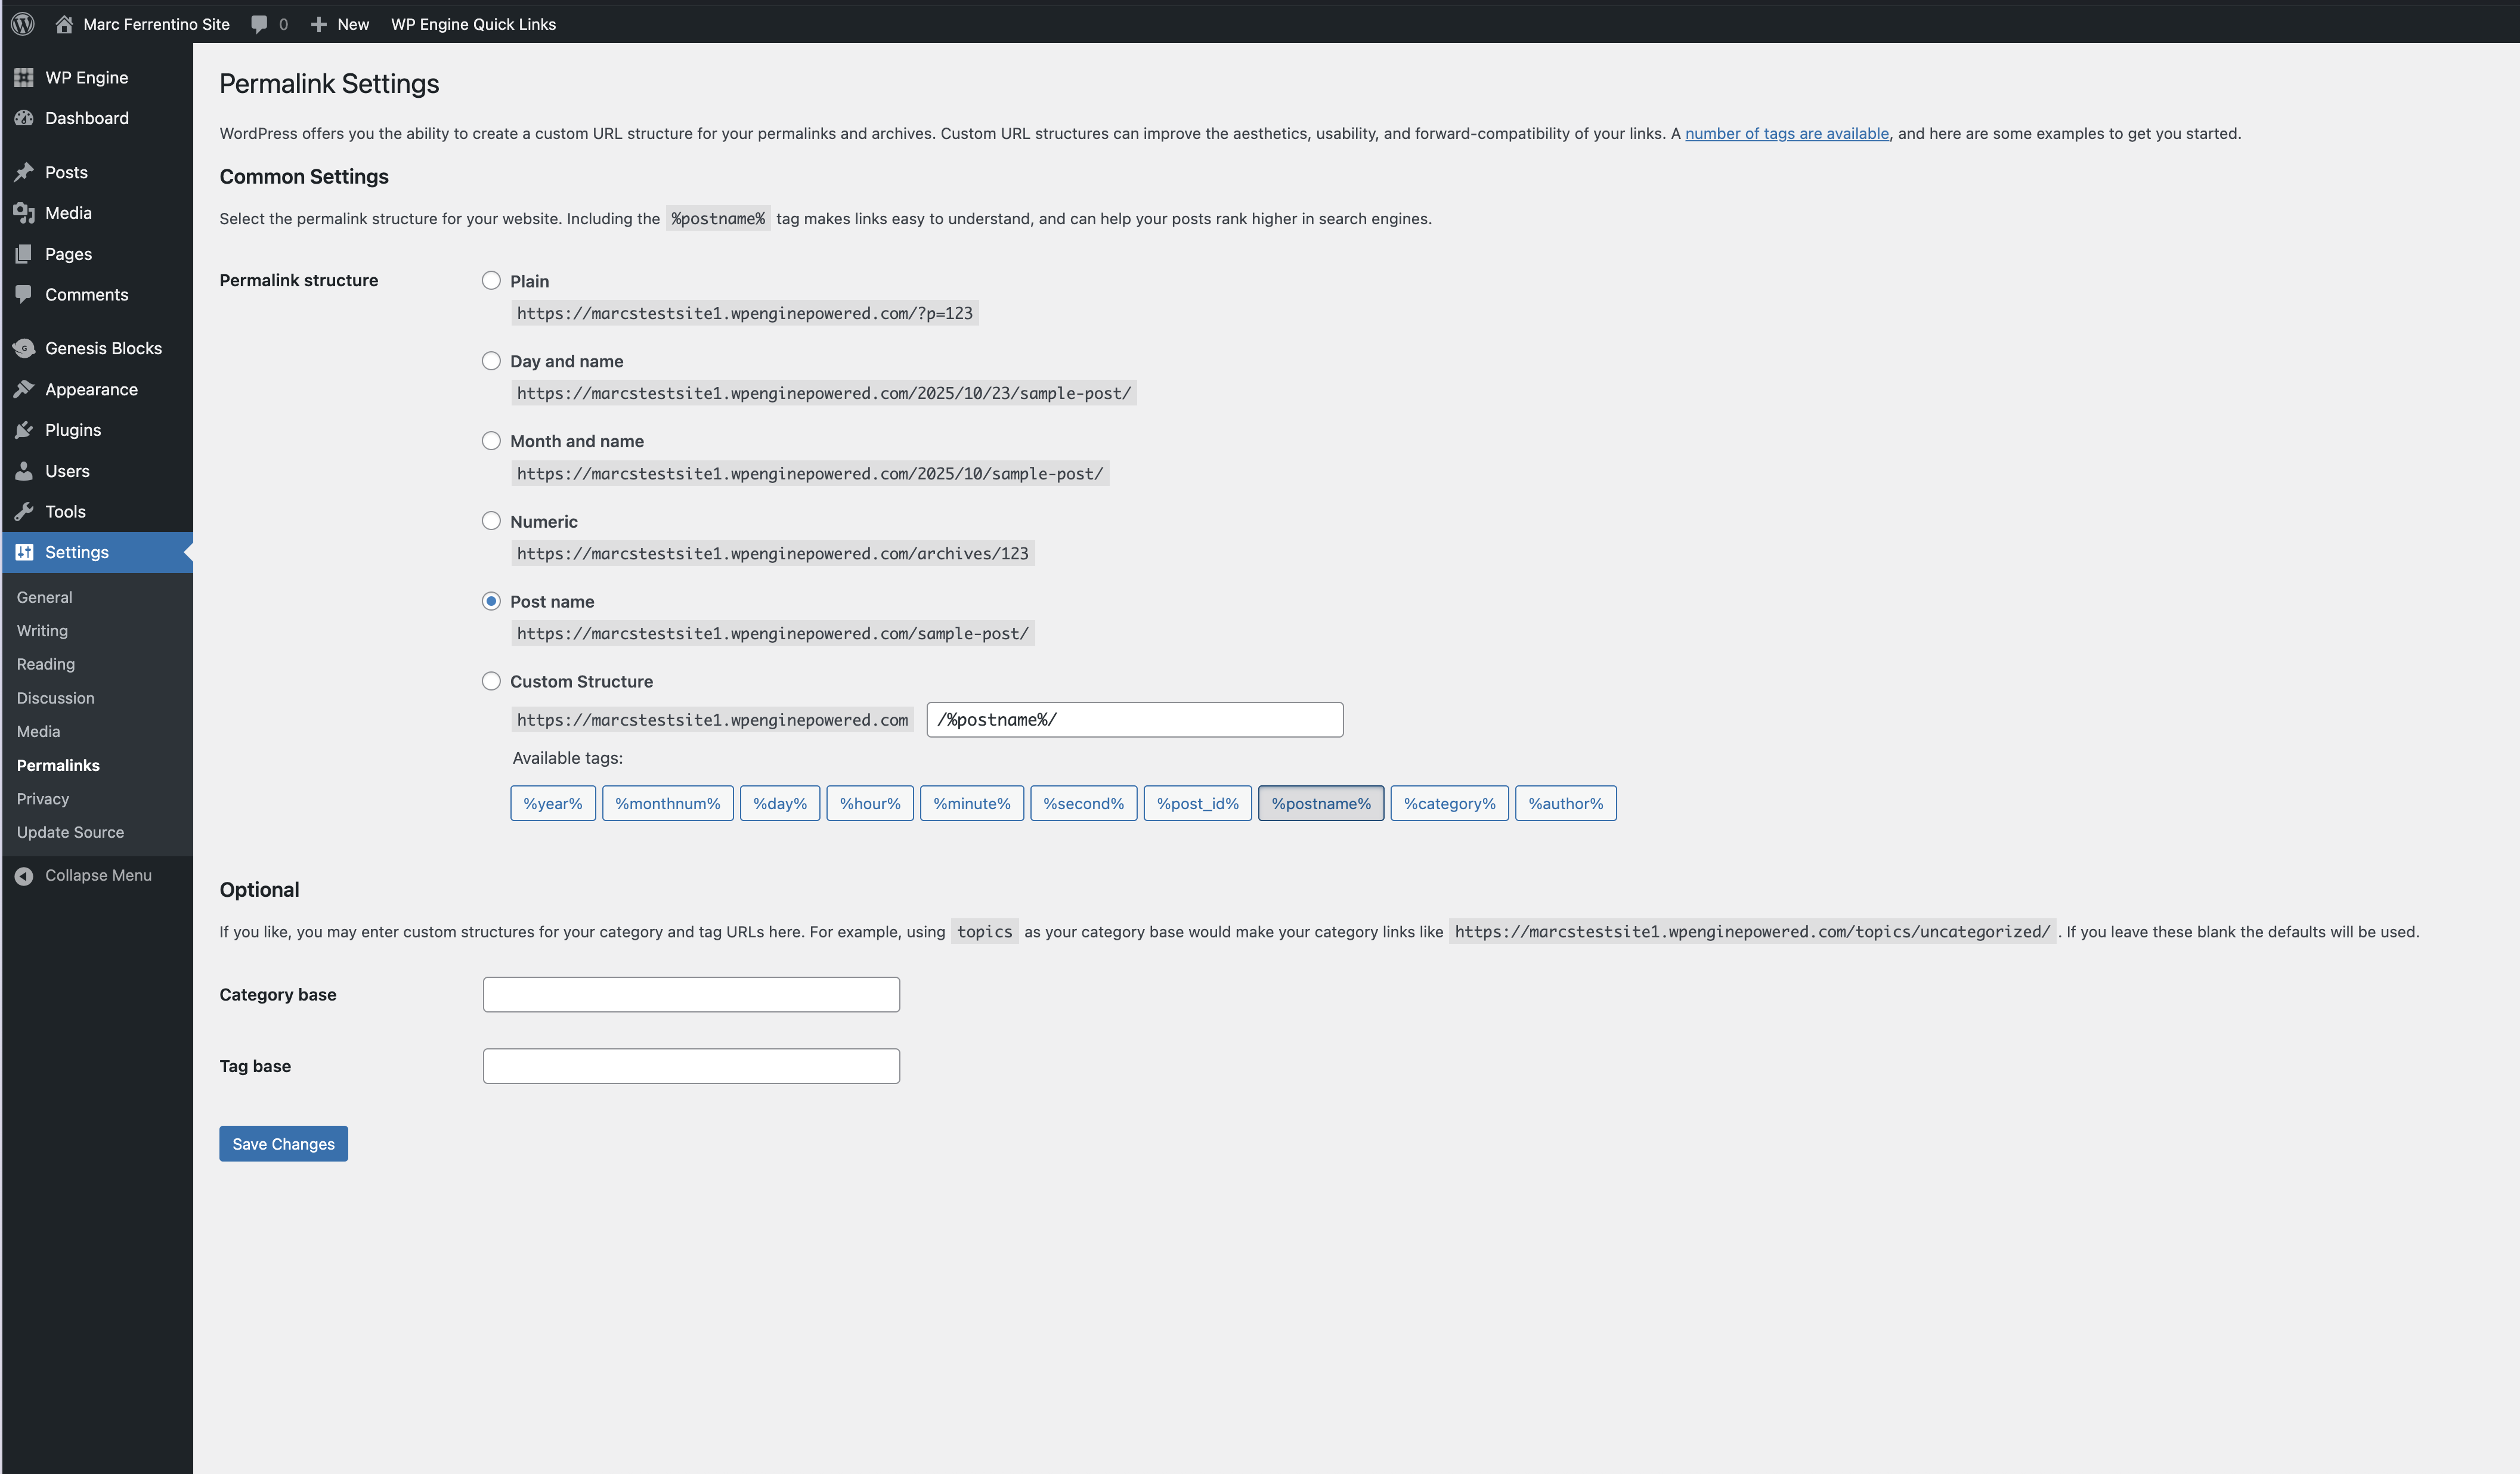2520x1474 pixels.
Task: Open the Appearance paintbrush icon
Action: click(x=25, y=389)
